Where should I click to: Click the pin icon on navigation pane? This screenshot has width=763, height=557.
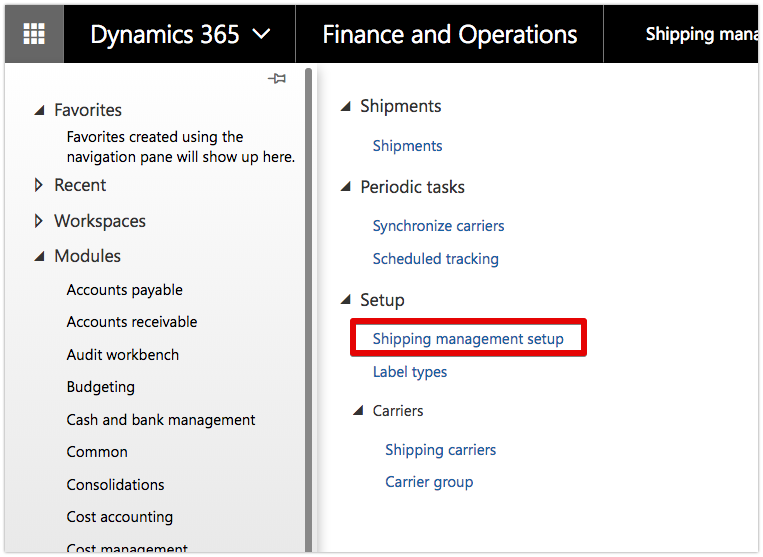click(x=277, y=79)
